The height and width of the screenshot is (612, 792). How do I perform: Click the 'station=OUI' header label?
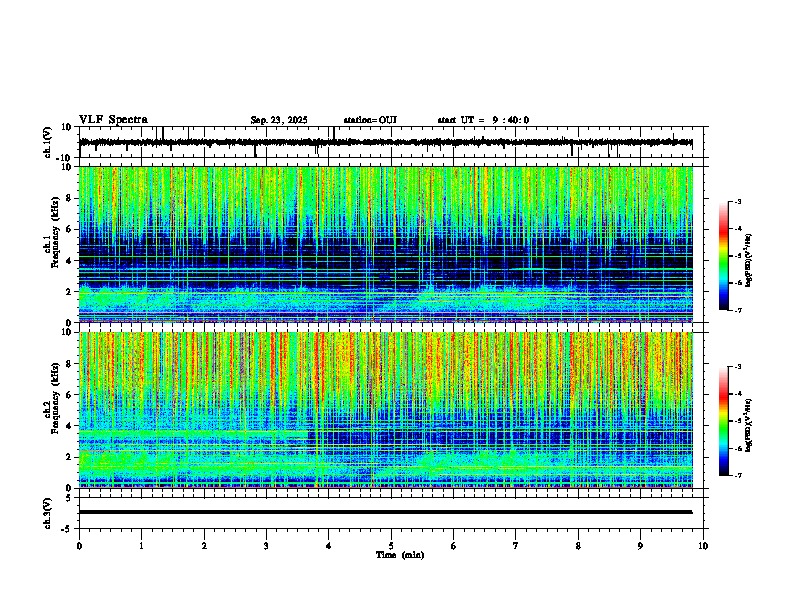[370, 120]
